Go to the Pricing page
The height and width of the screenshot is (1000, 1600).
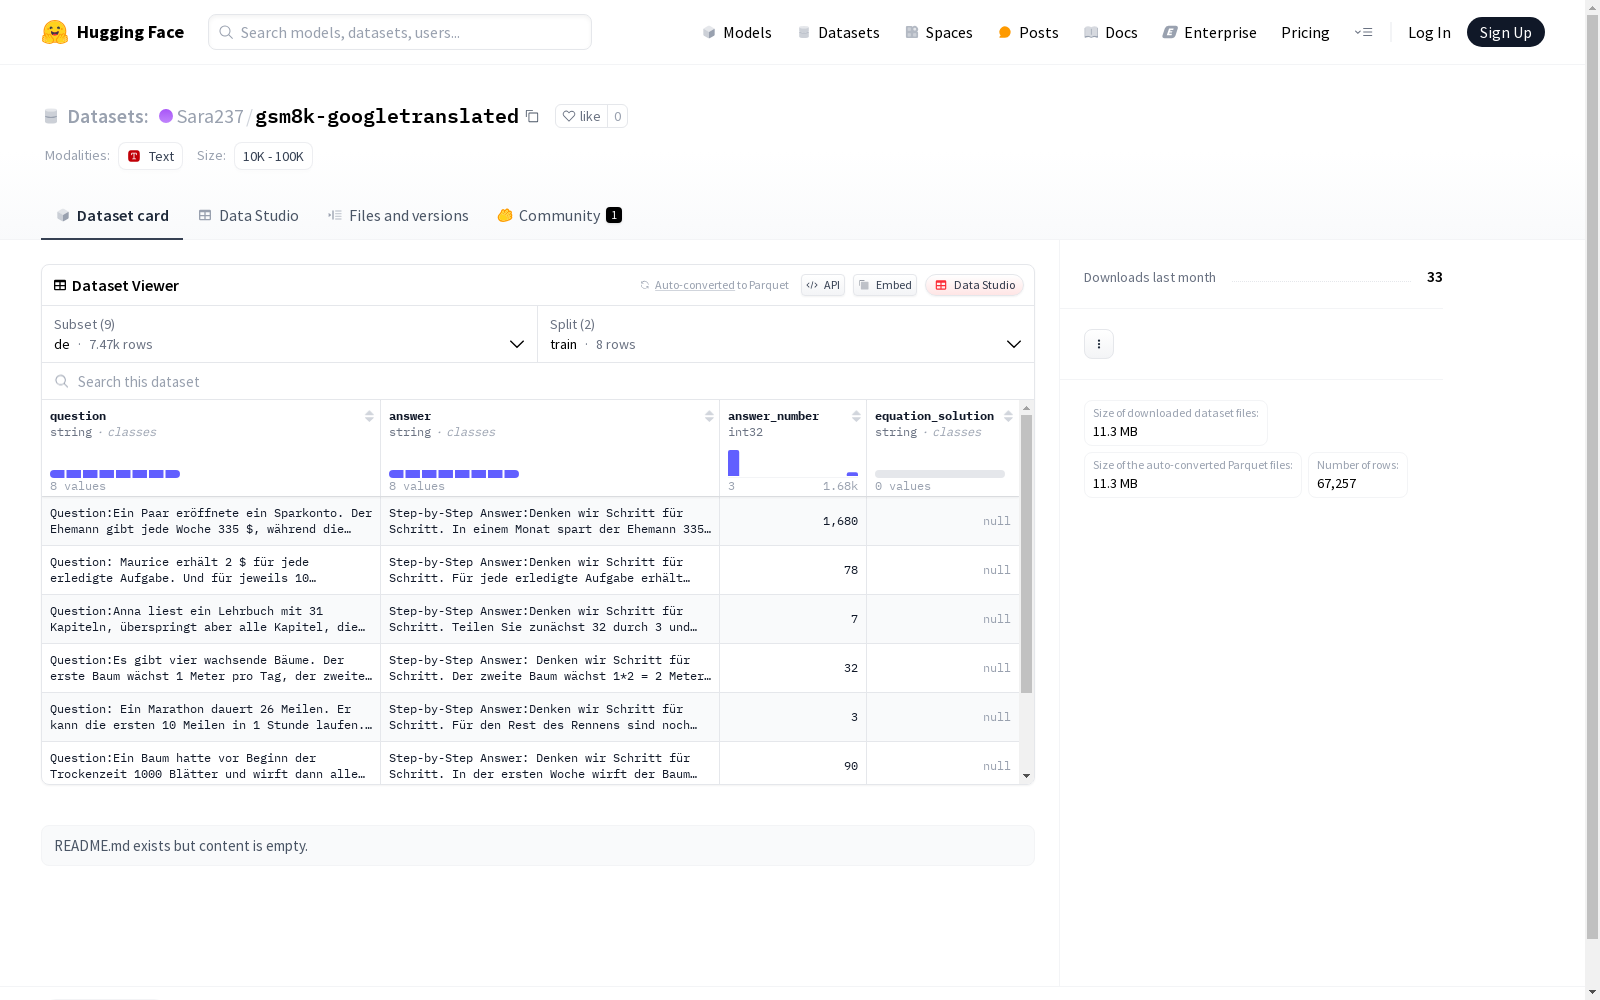1305,32
